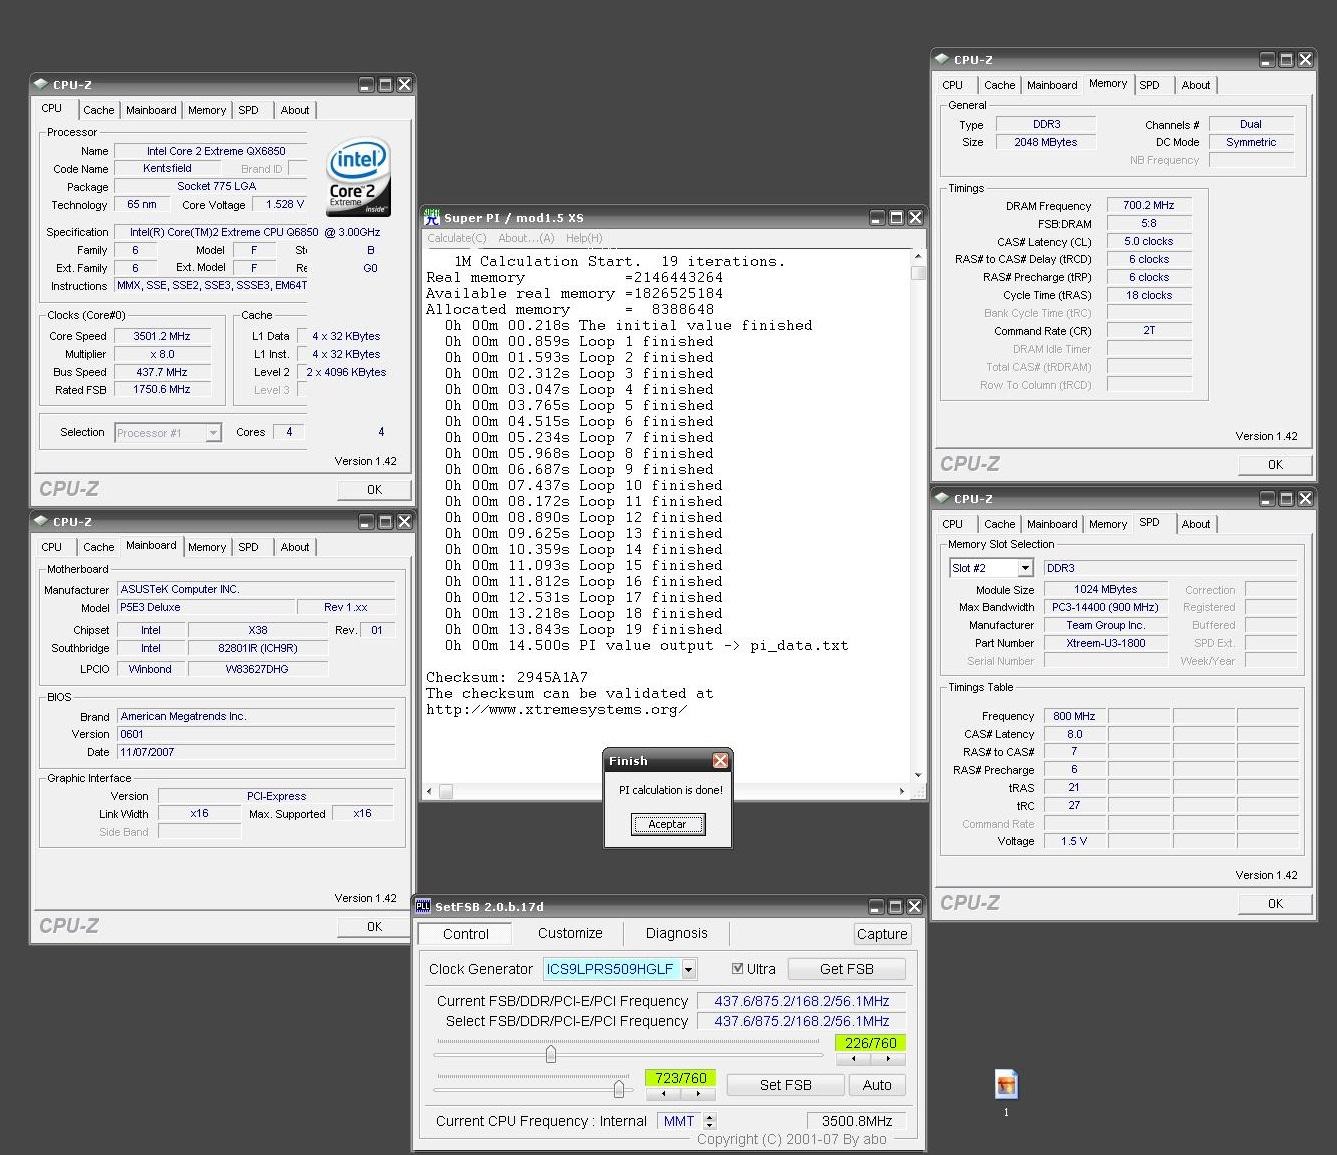Screen dimensions: 1337x1155
Task: Click the FSB:DRAM 5:8 ratio value
Action: (x=1149, y=223)
